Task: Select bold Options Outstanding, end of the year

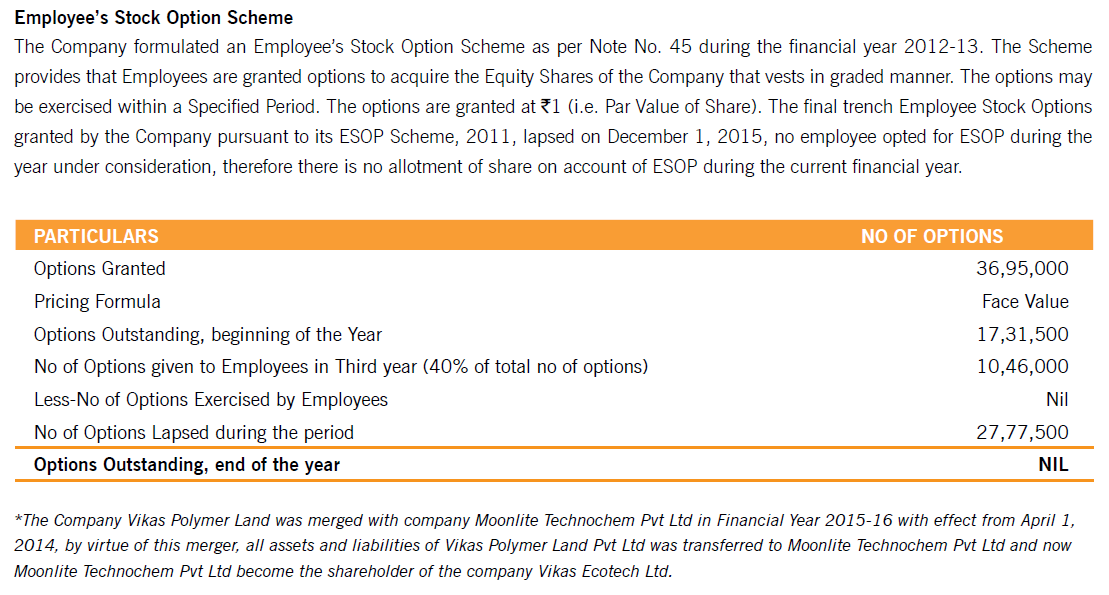Action: (187, 465)
